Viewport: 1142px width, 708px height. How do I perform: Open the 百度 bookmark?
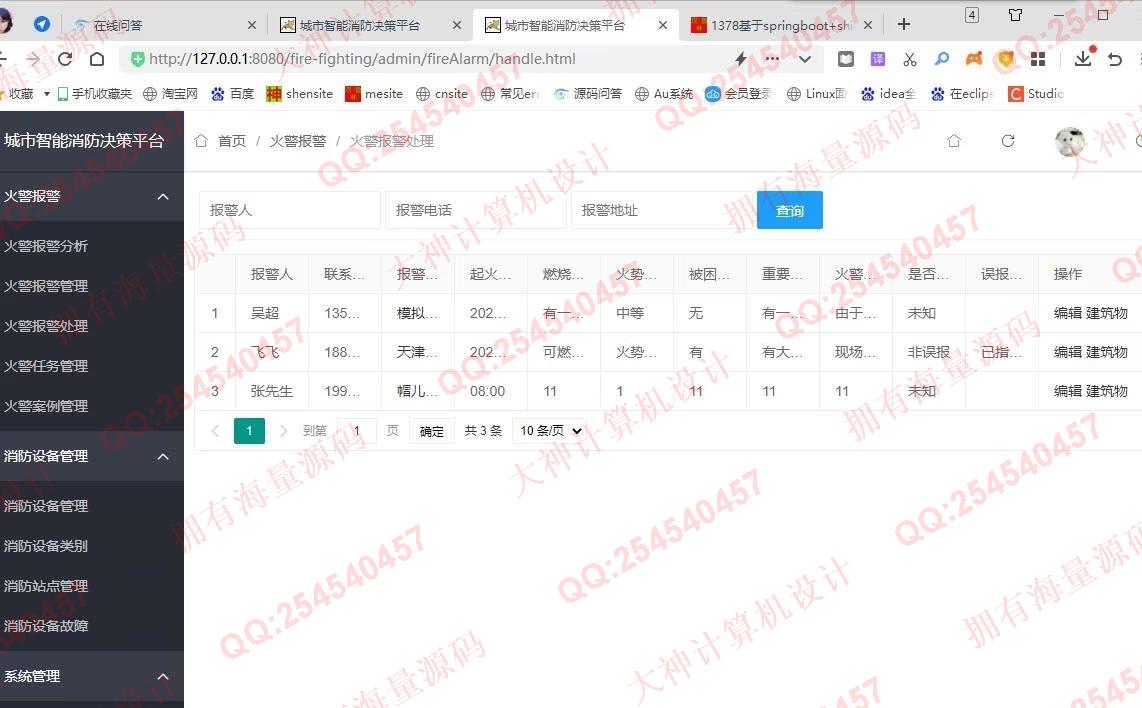point(232,93)
